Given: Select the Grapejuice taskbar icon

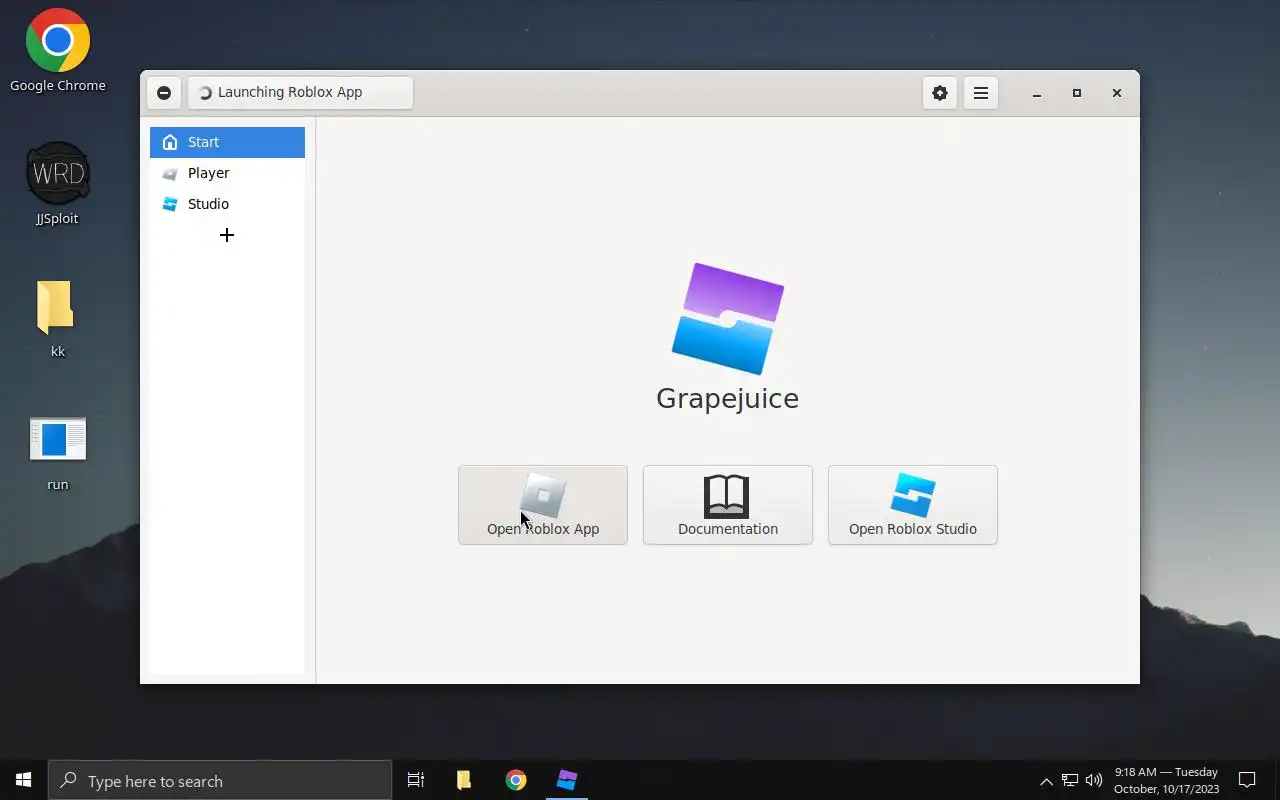Looking at the screenshot, I should (567, 780).
